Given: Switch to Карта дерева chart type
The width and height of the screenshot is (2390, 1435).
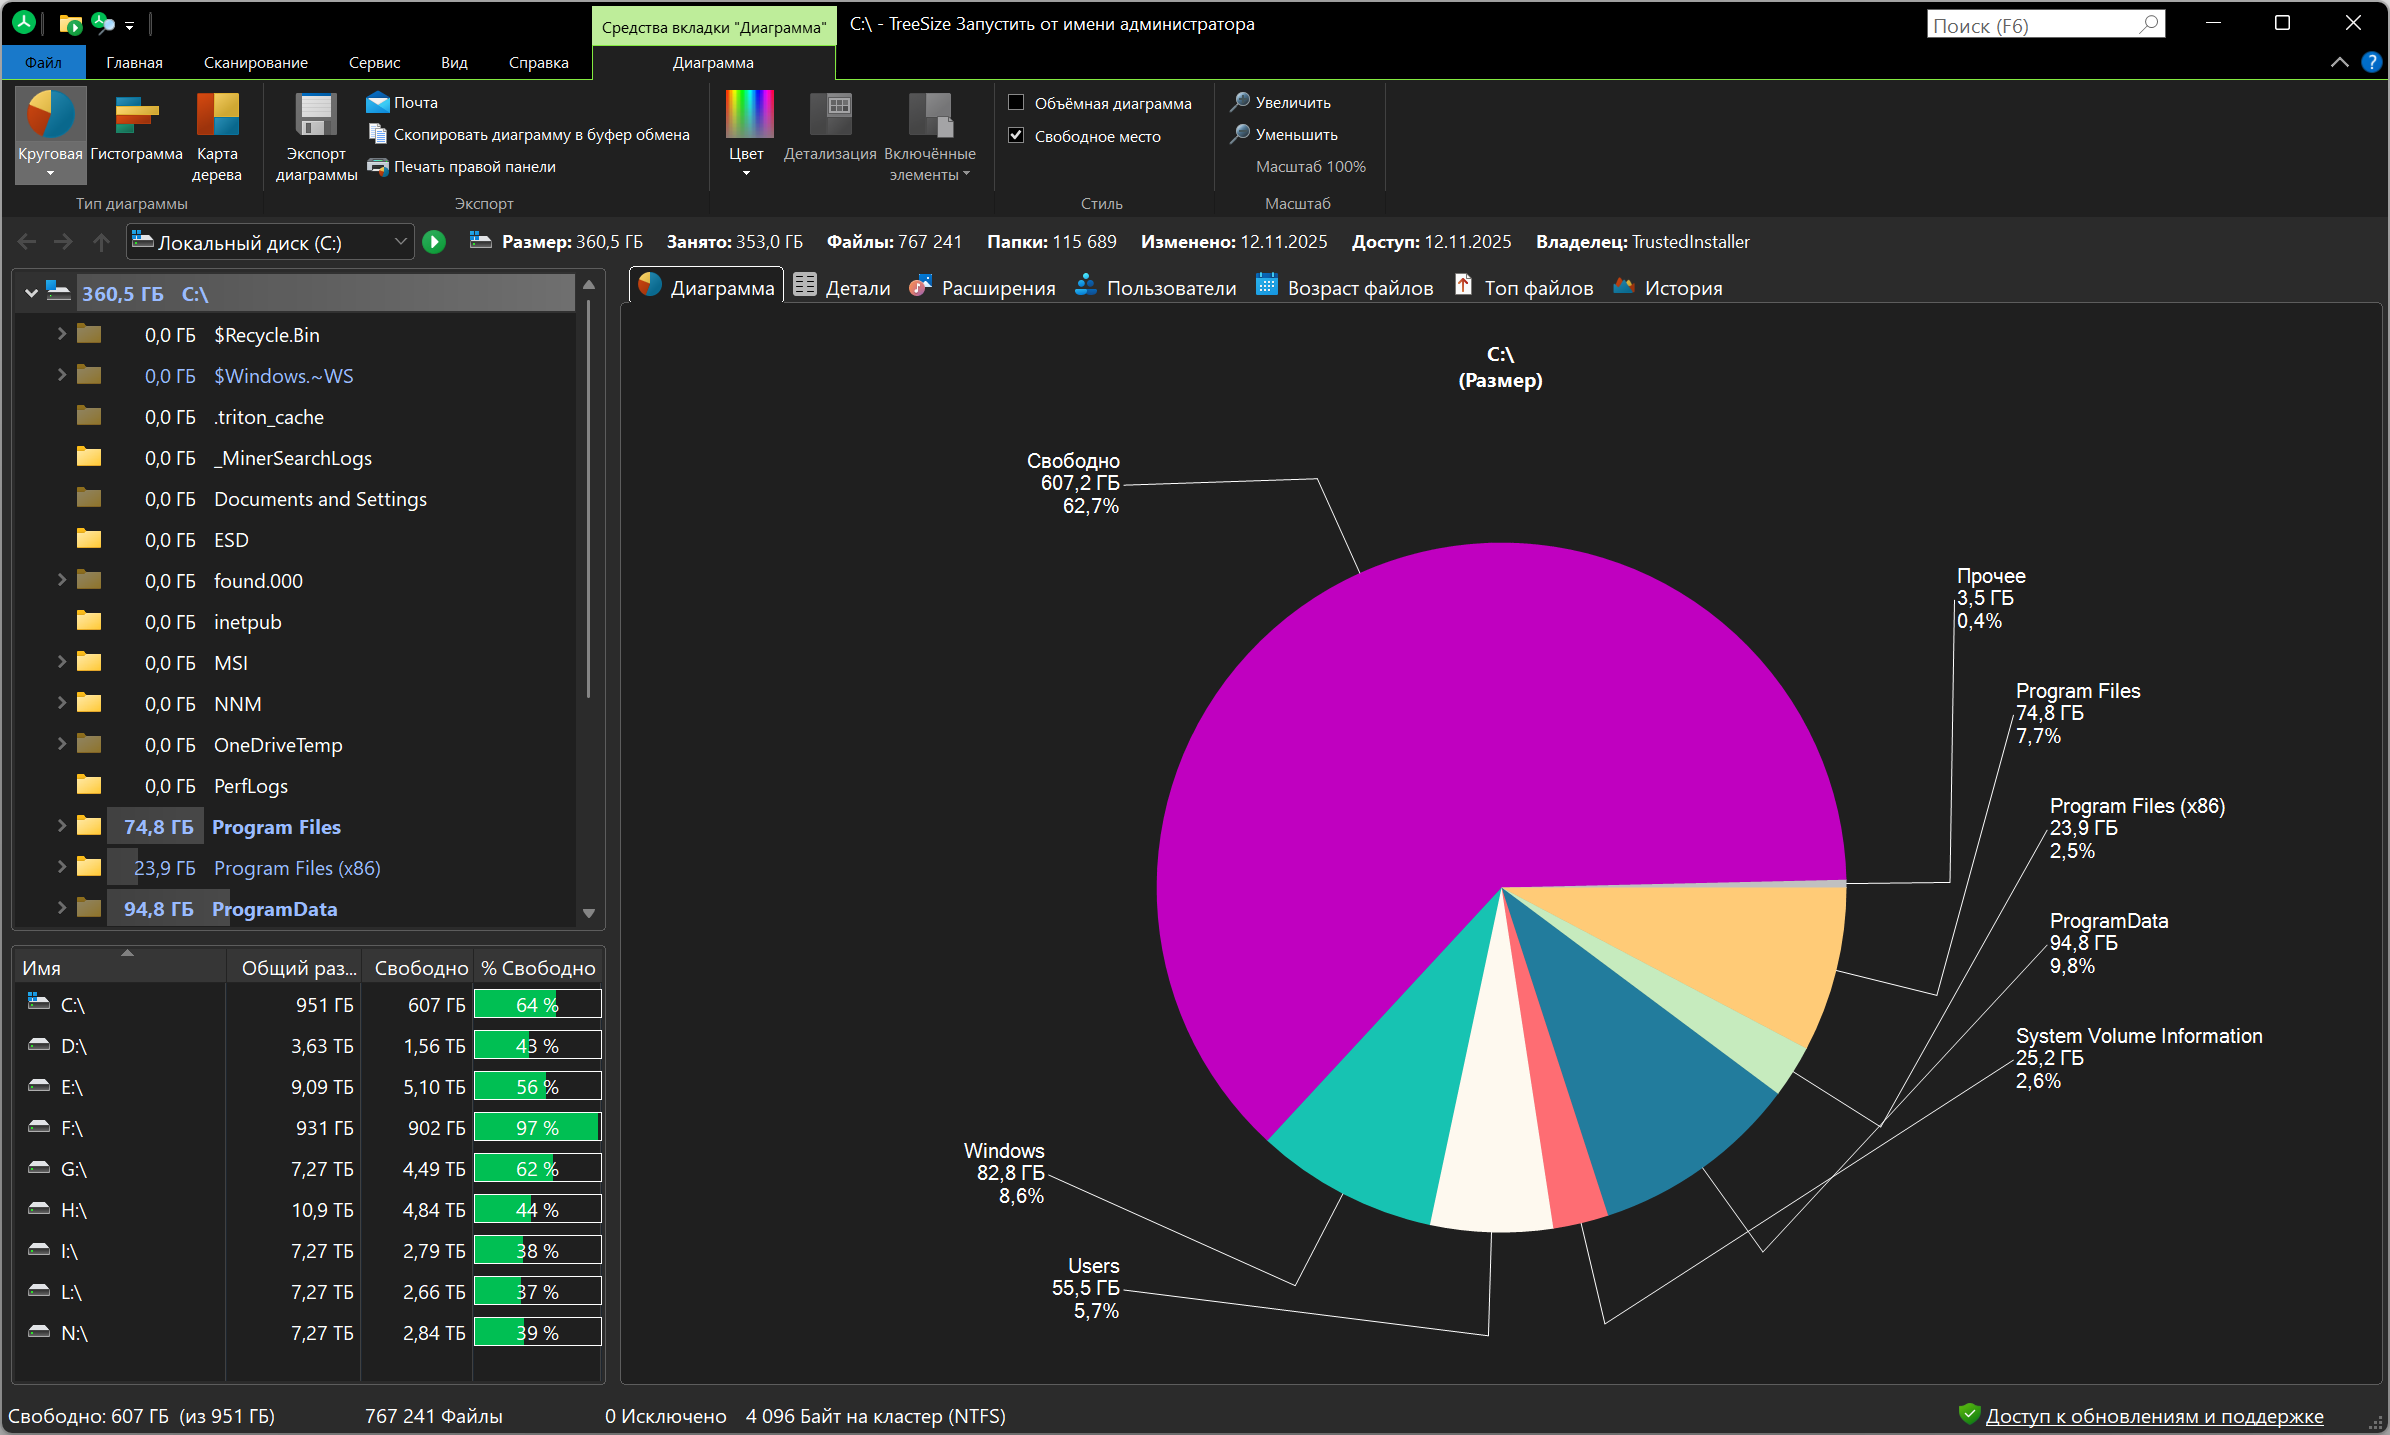Looking at the screenshot, I should click(x=217, y=115).
